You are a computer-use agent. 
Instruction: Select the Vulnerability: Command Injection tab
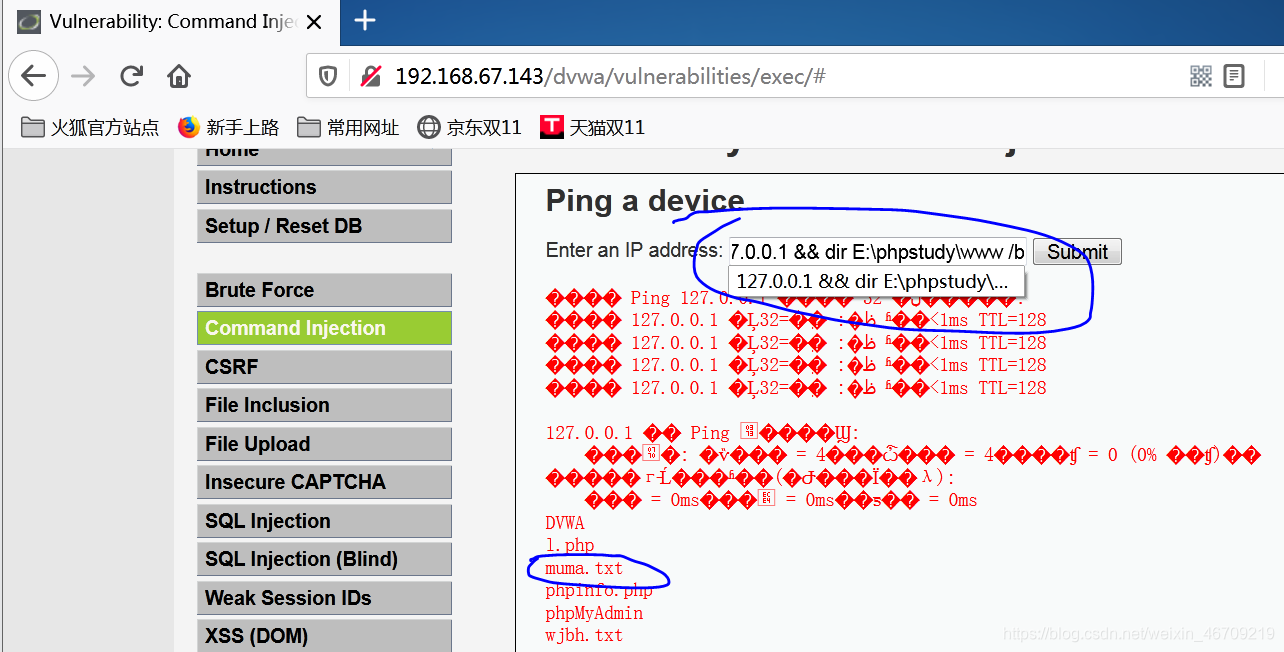(172, 21)
